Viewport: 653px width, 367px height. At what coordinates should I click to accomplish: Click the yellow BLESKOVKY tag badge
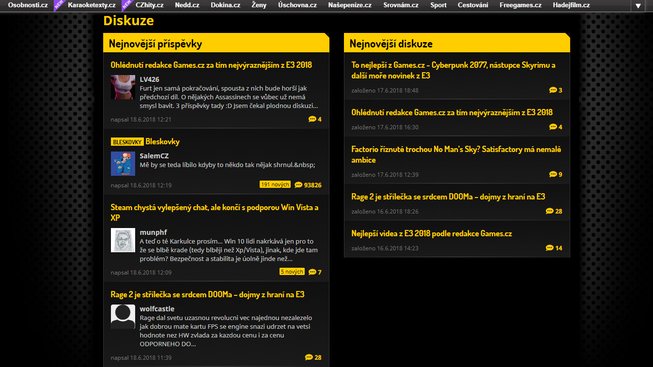[127, 142]
